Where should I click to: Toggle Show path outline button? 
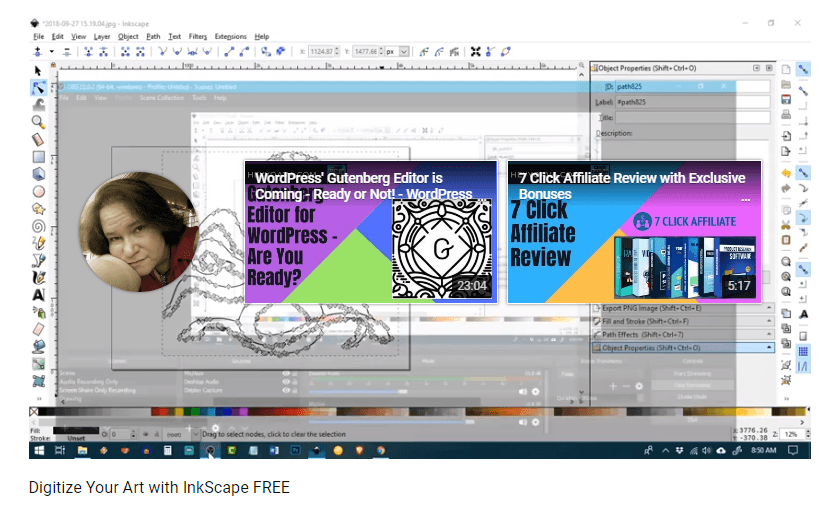pos(505,51)
